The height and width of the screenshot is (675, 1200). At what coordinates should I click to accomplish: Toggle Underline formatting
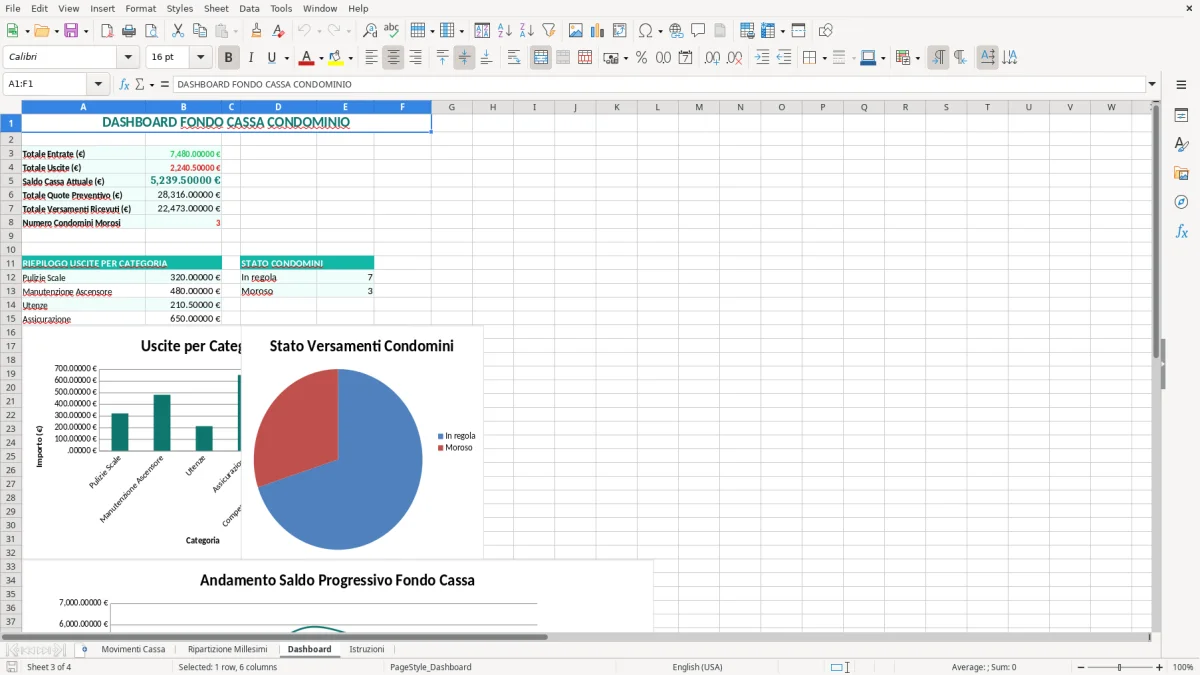tap(271, 58)
